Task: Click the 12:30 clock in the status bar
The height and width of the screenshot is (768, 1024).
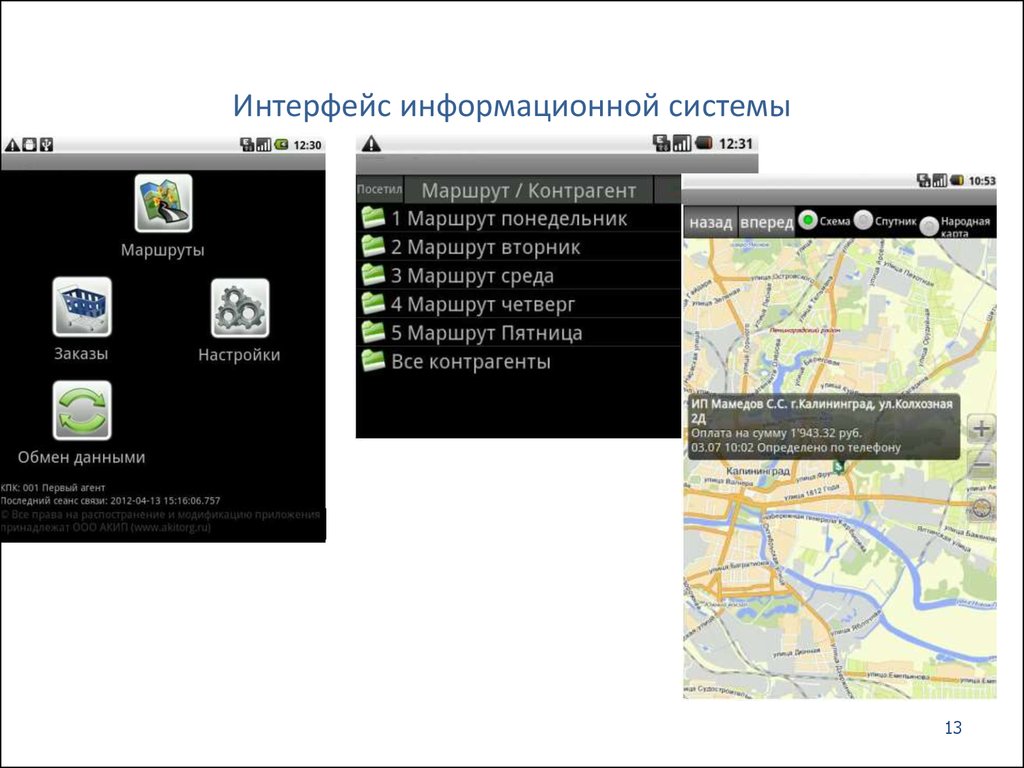Action: [x=307, y=145]
